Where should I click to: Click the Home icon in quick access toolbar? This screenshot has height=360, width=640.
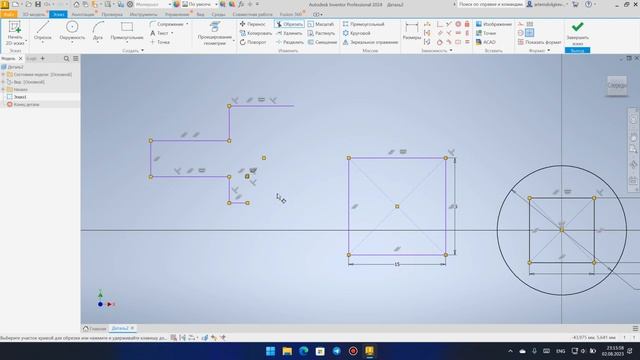coord(76,4)
